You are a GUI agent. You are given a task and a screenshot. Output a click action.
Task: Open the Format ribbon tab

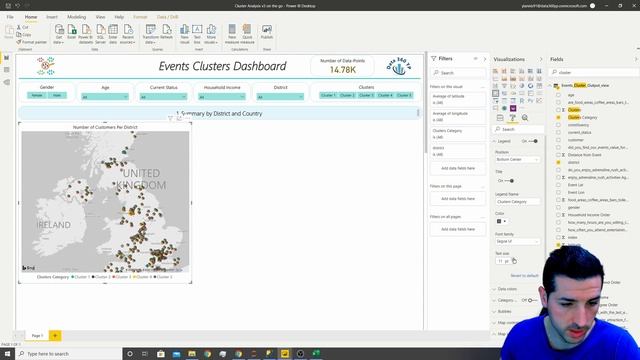(x=140, y=17)
